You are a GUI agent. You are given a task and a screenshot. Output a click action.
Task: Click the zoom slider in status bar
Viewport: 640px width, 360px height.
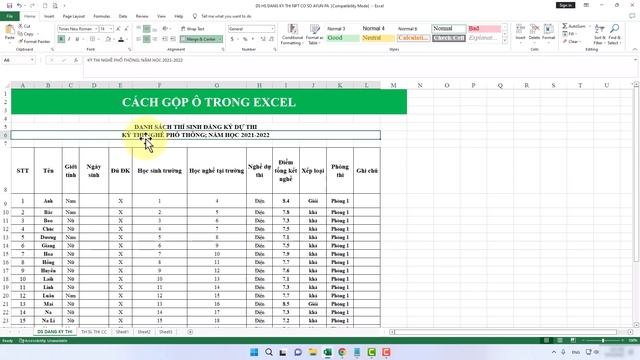(603, 340)
